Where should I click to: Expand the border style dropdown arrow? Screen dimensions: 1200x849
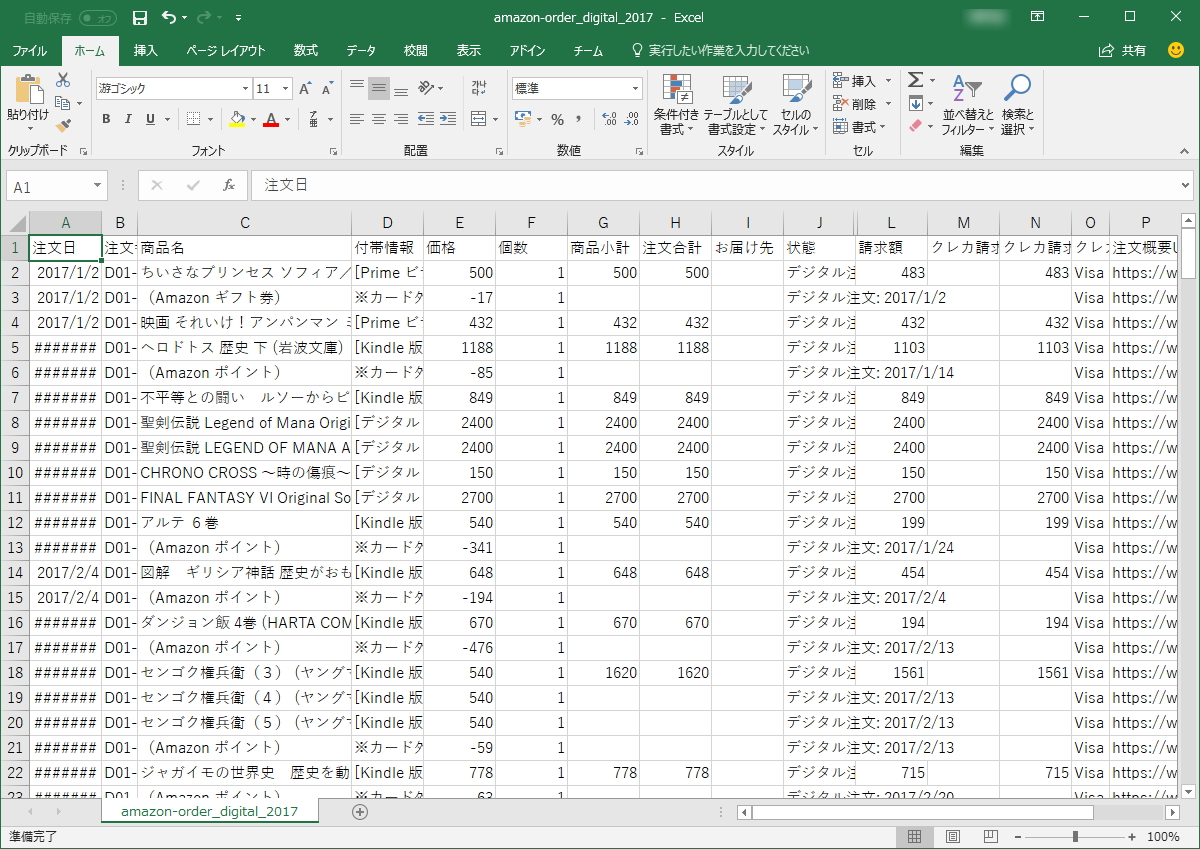[212, 119]
